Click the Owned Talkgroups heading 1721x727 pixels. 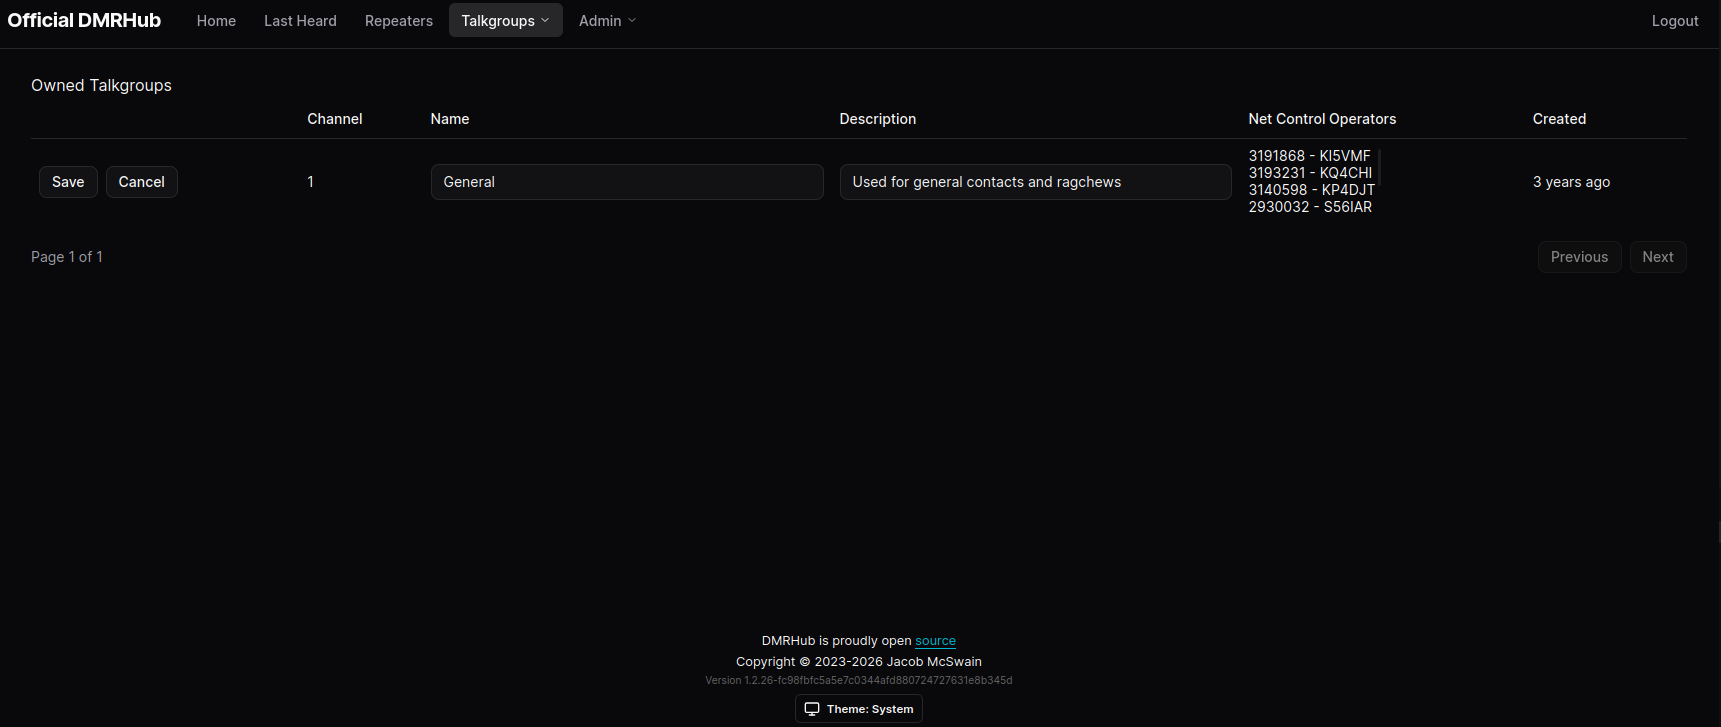click(x=101, y=85)
